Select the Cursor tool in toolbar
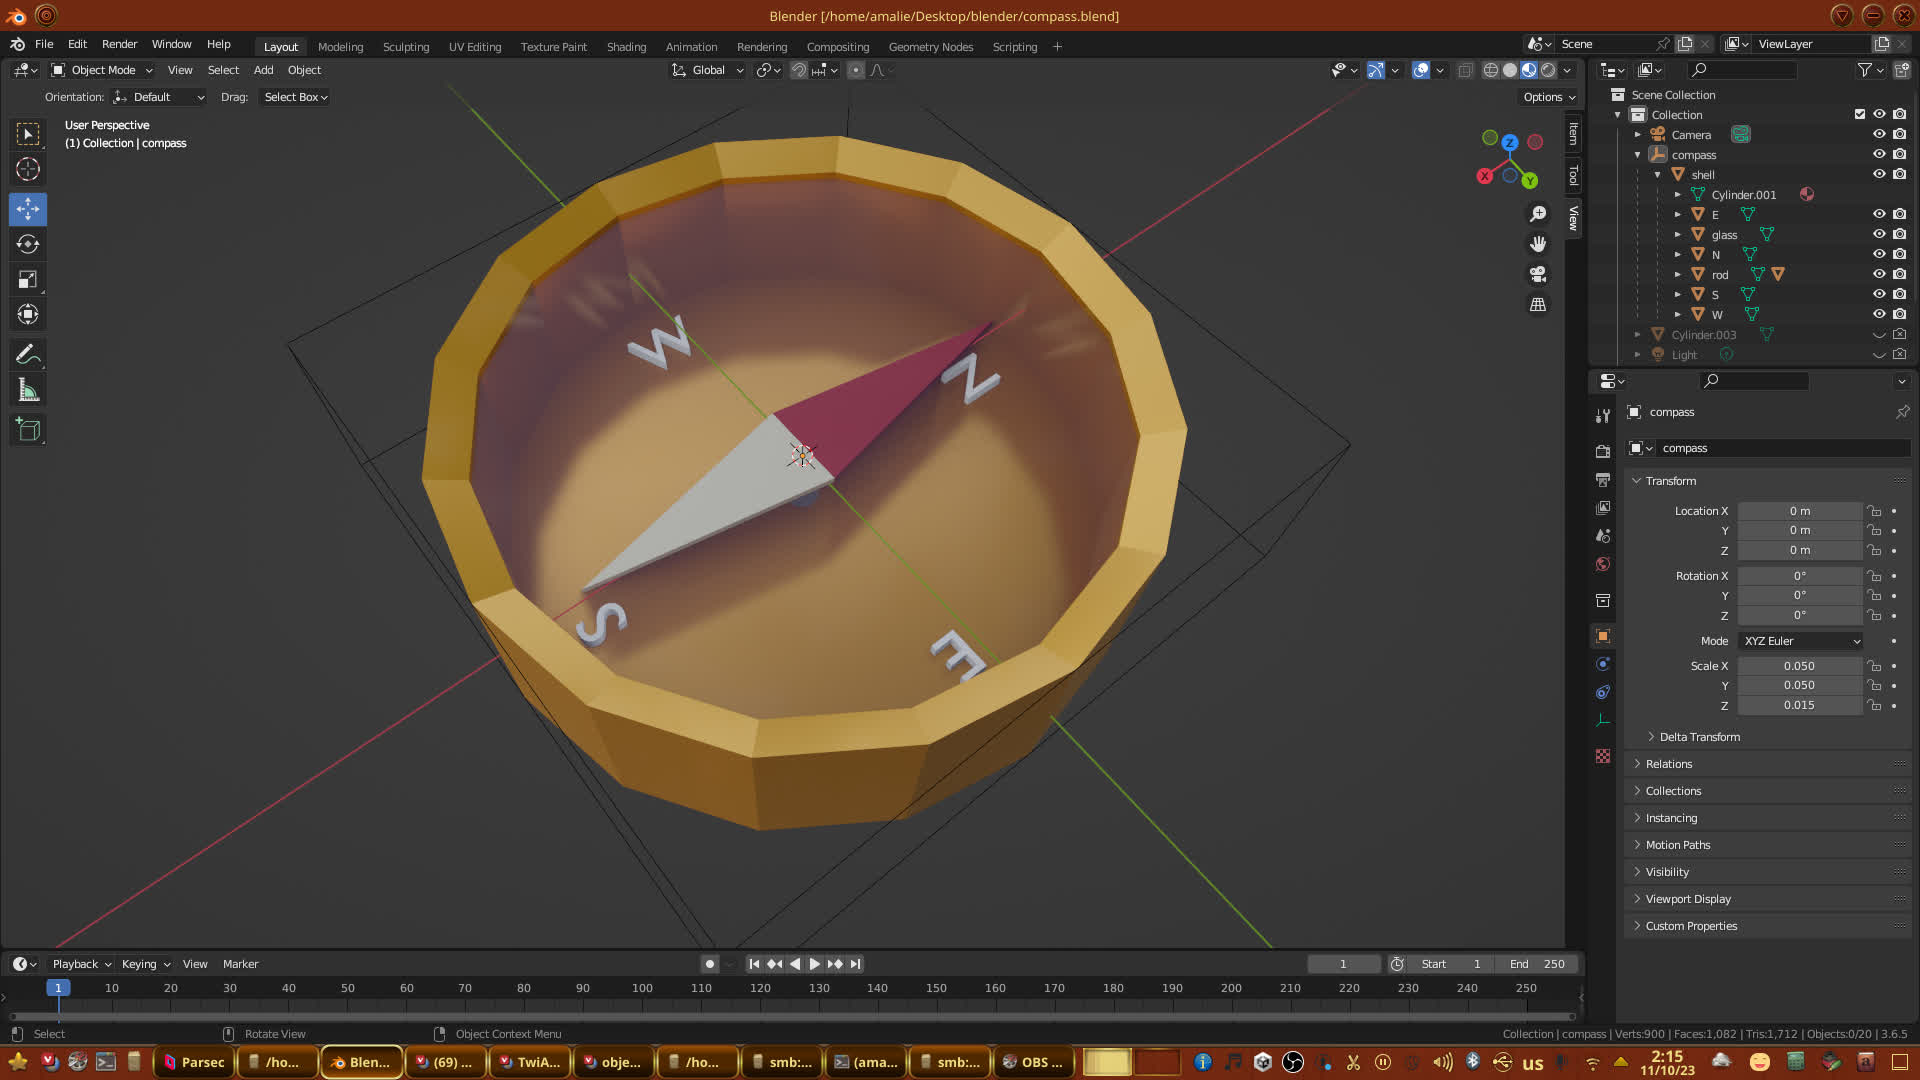 pos(28,169)
